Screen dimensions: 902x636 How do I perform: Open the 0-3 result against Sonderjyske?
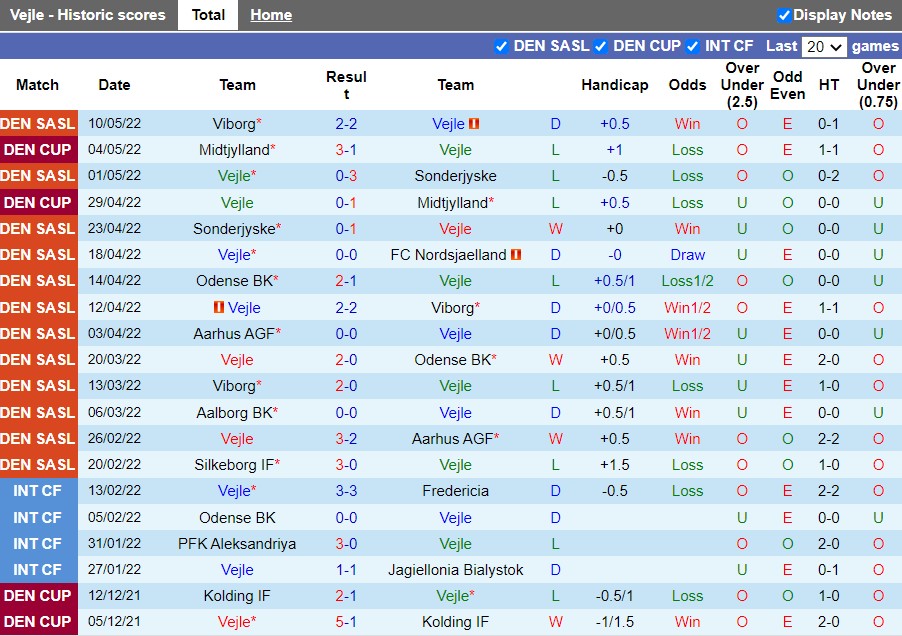[346, 176]
